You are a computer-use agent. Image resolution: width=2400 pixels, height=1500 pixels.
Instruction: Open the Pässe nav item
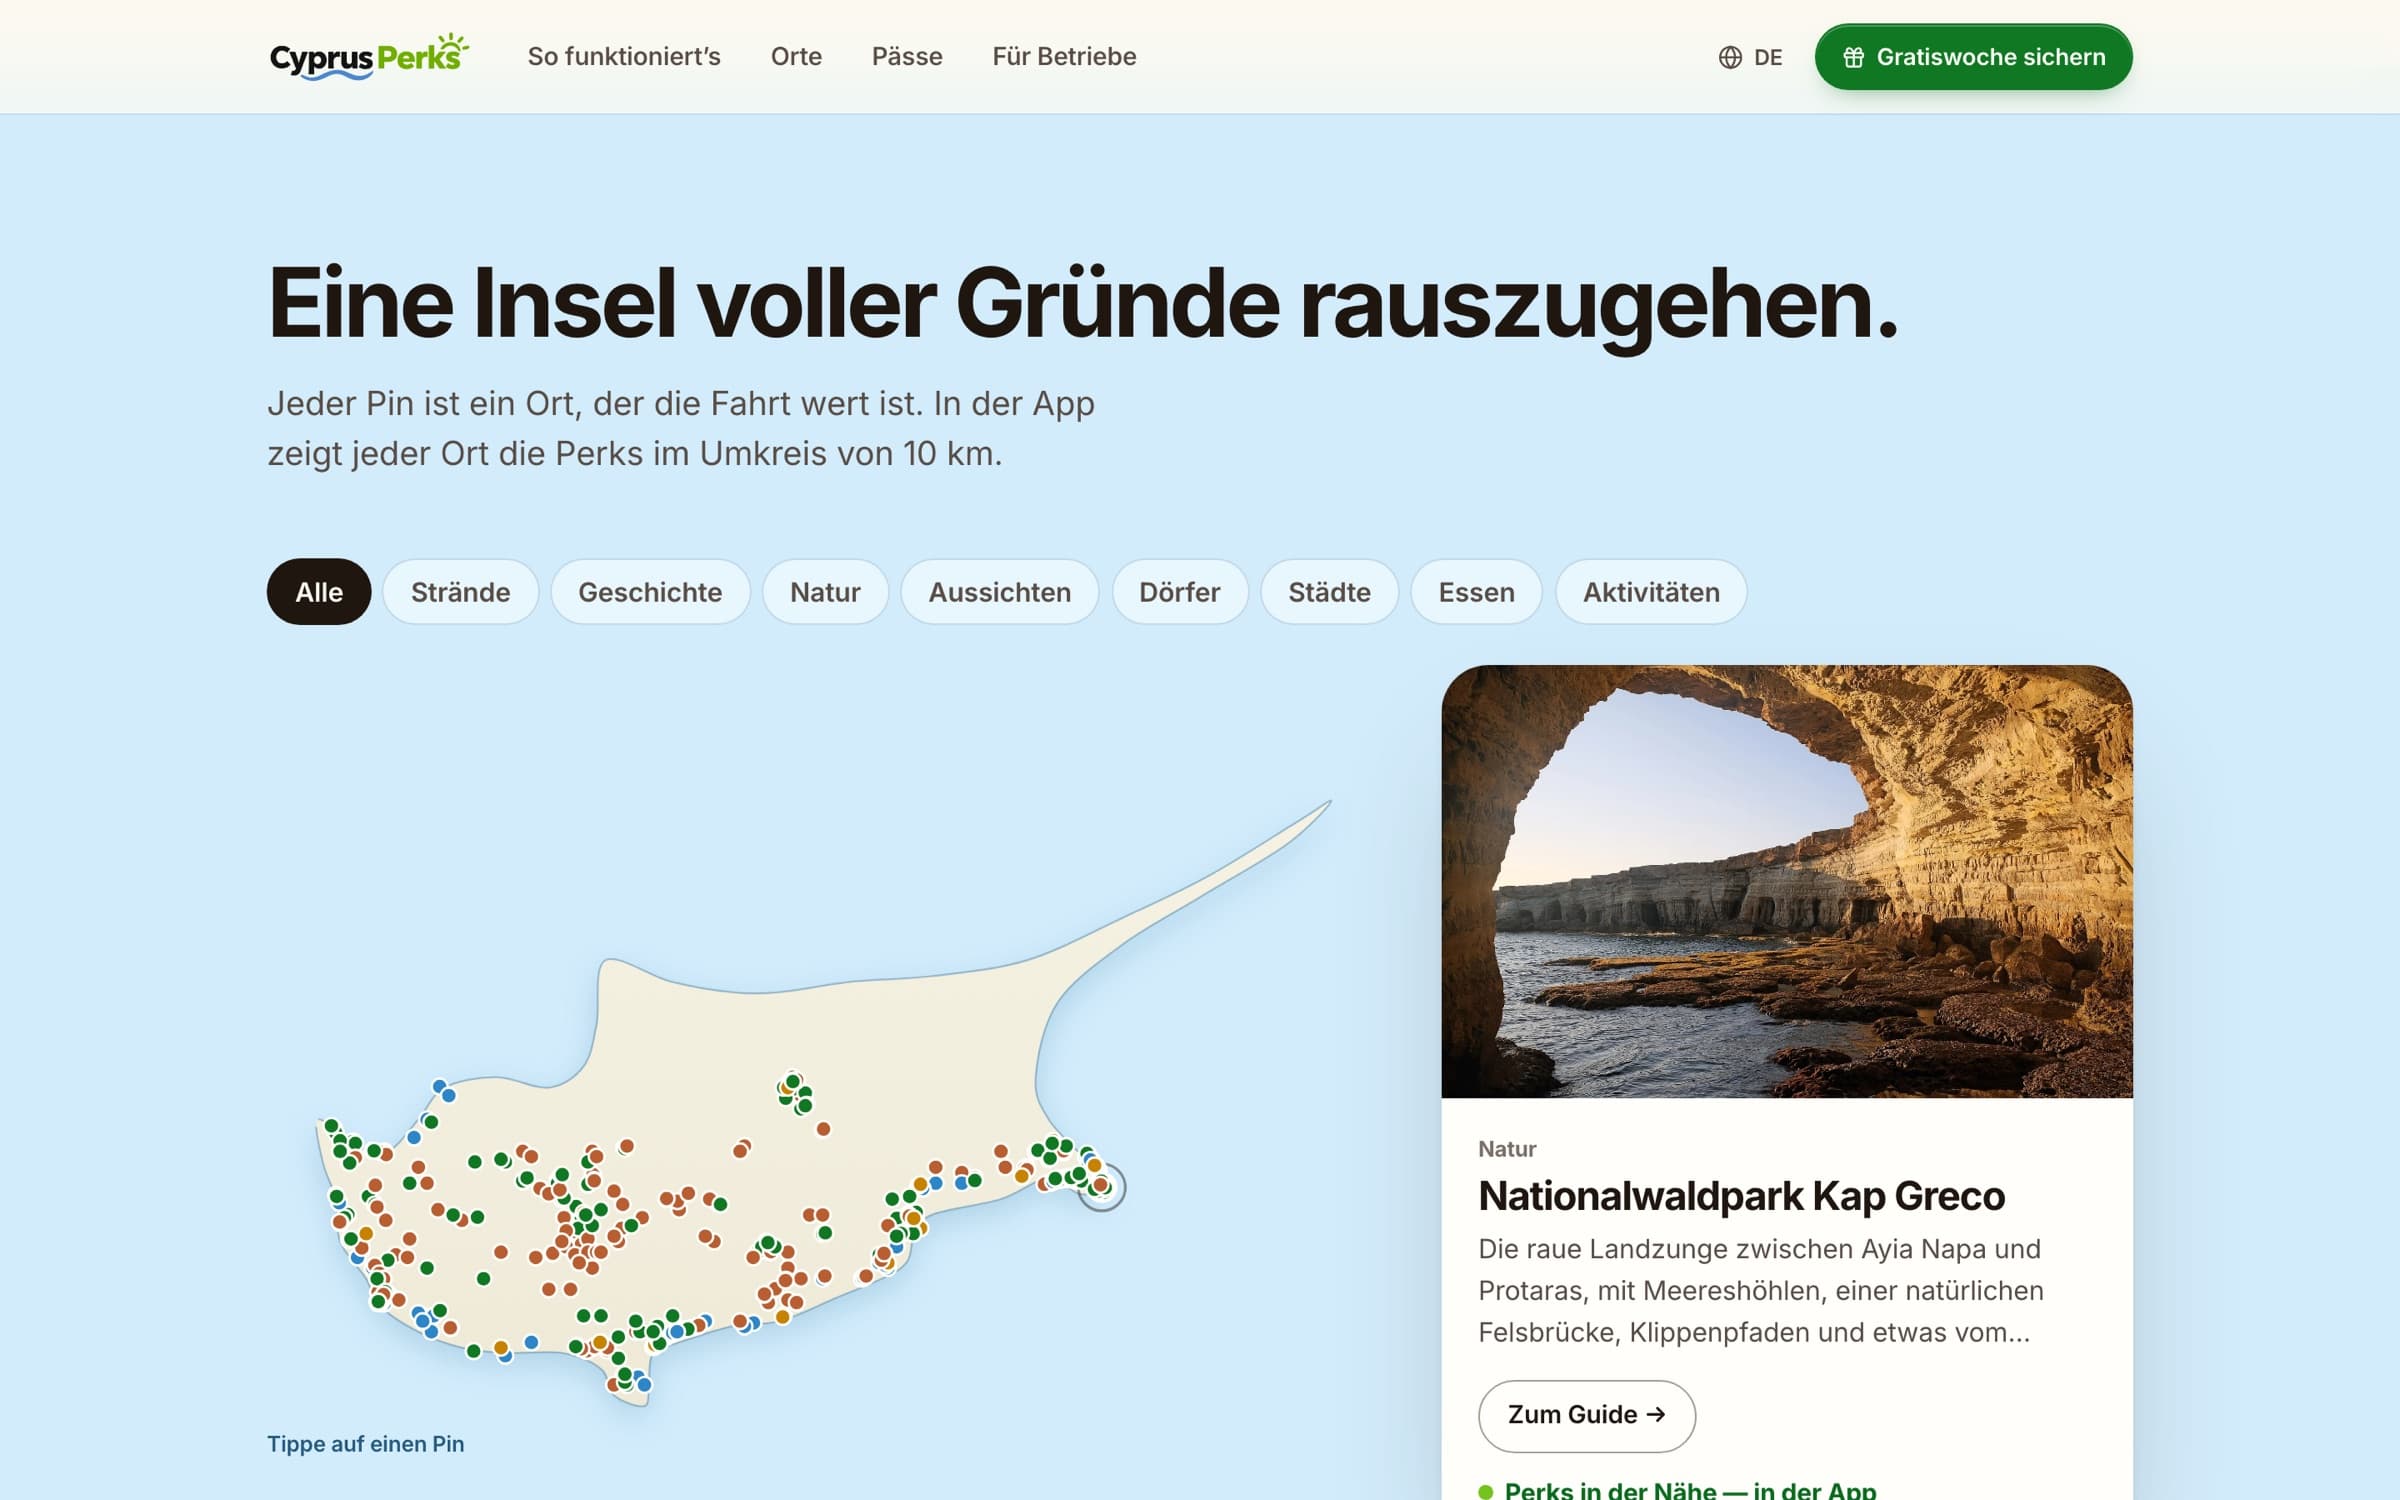tap(907, 56)
